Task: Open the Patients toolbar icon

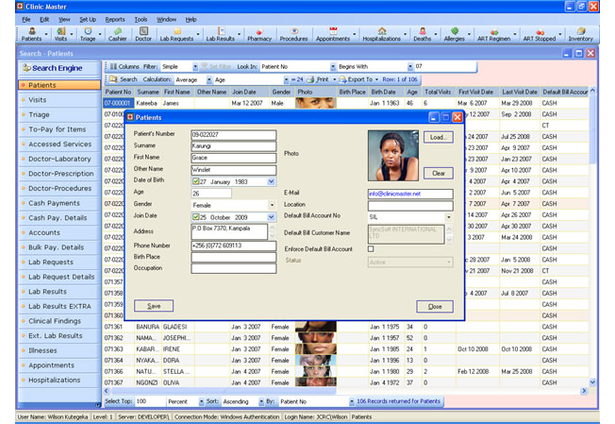Action: tap(31, 35)
